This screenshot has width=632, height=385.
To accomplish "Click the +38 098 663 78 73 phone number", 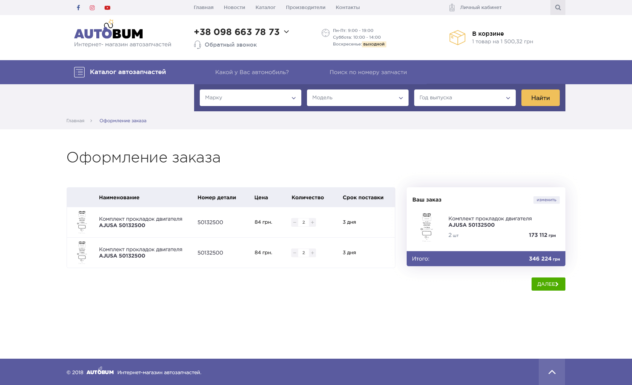I will point(237,32).
